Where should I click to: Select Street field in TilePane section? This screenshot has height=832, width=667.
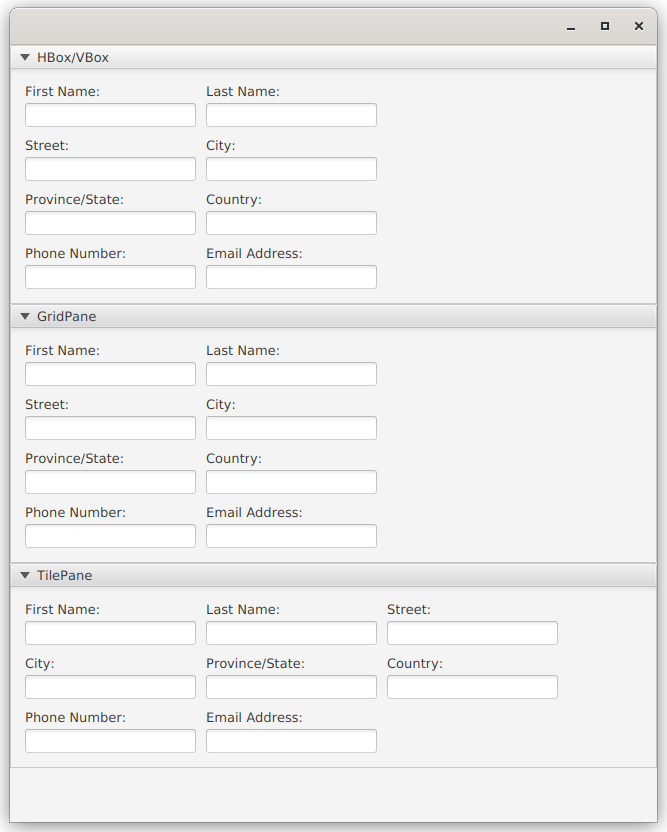point(472,633)
